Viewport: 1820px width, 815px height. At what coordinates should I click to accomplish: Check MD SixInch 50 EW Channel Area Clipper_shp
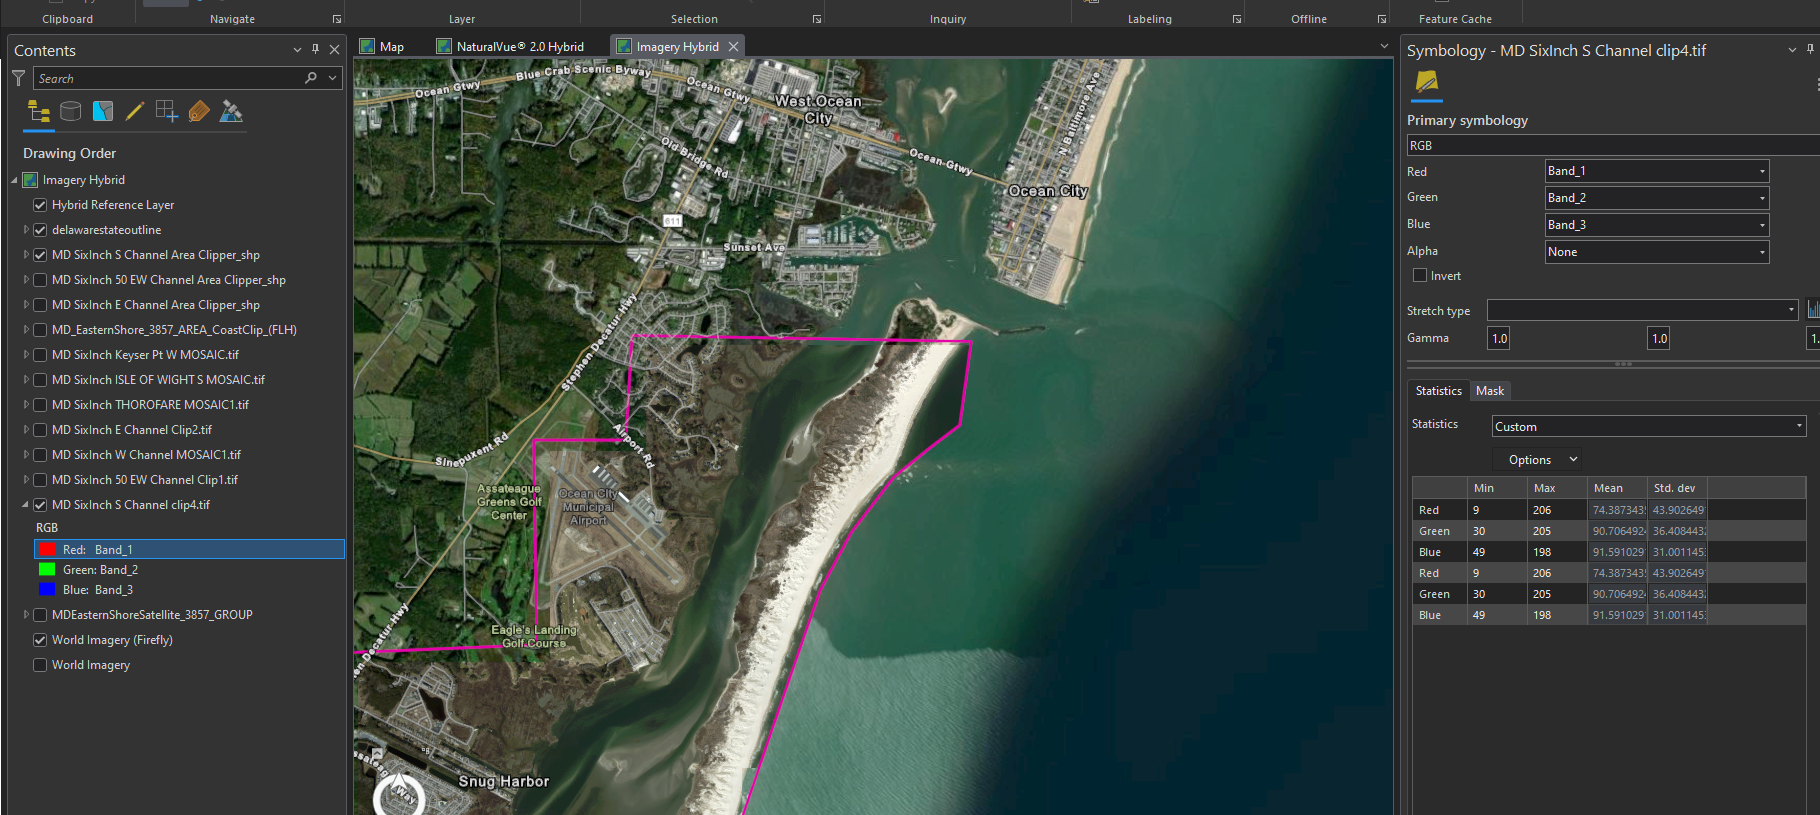40,280
